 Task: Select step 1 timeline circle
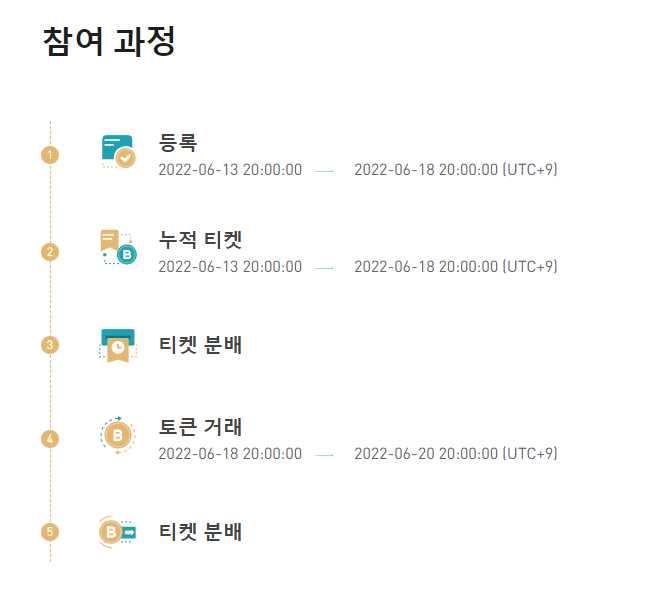50,155
